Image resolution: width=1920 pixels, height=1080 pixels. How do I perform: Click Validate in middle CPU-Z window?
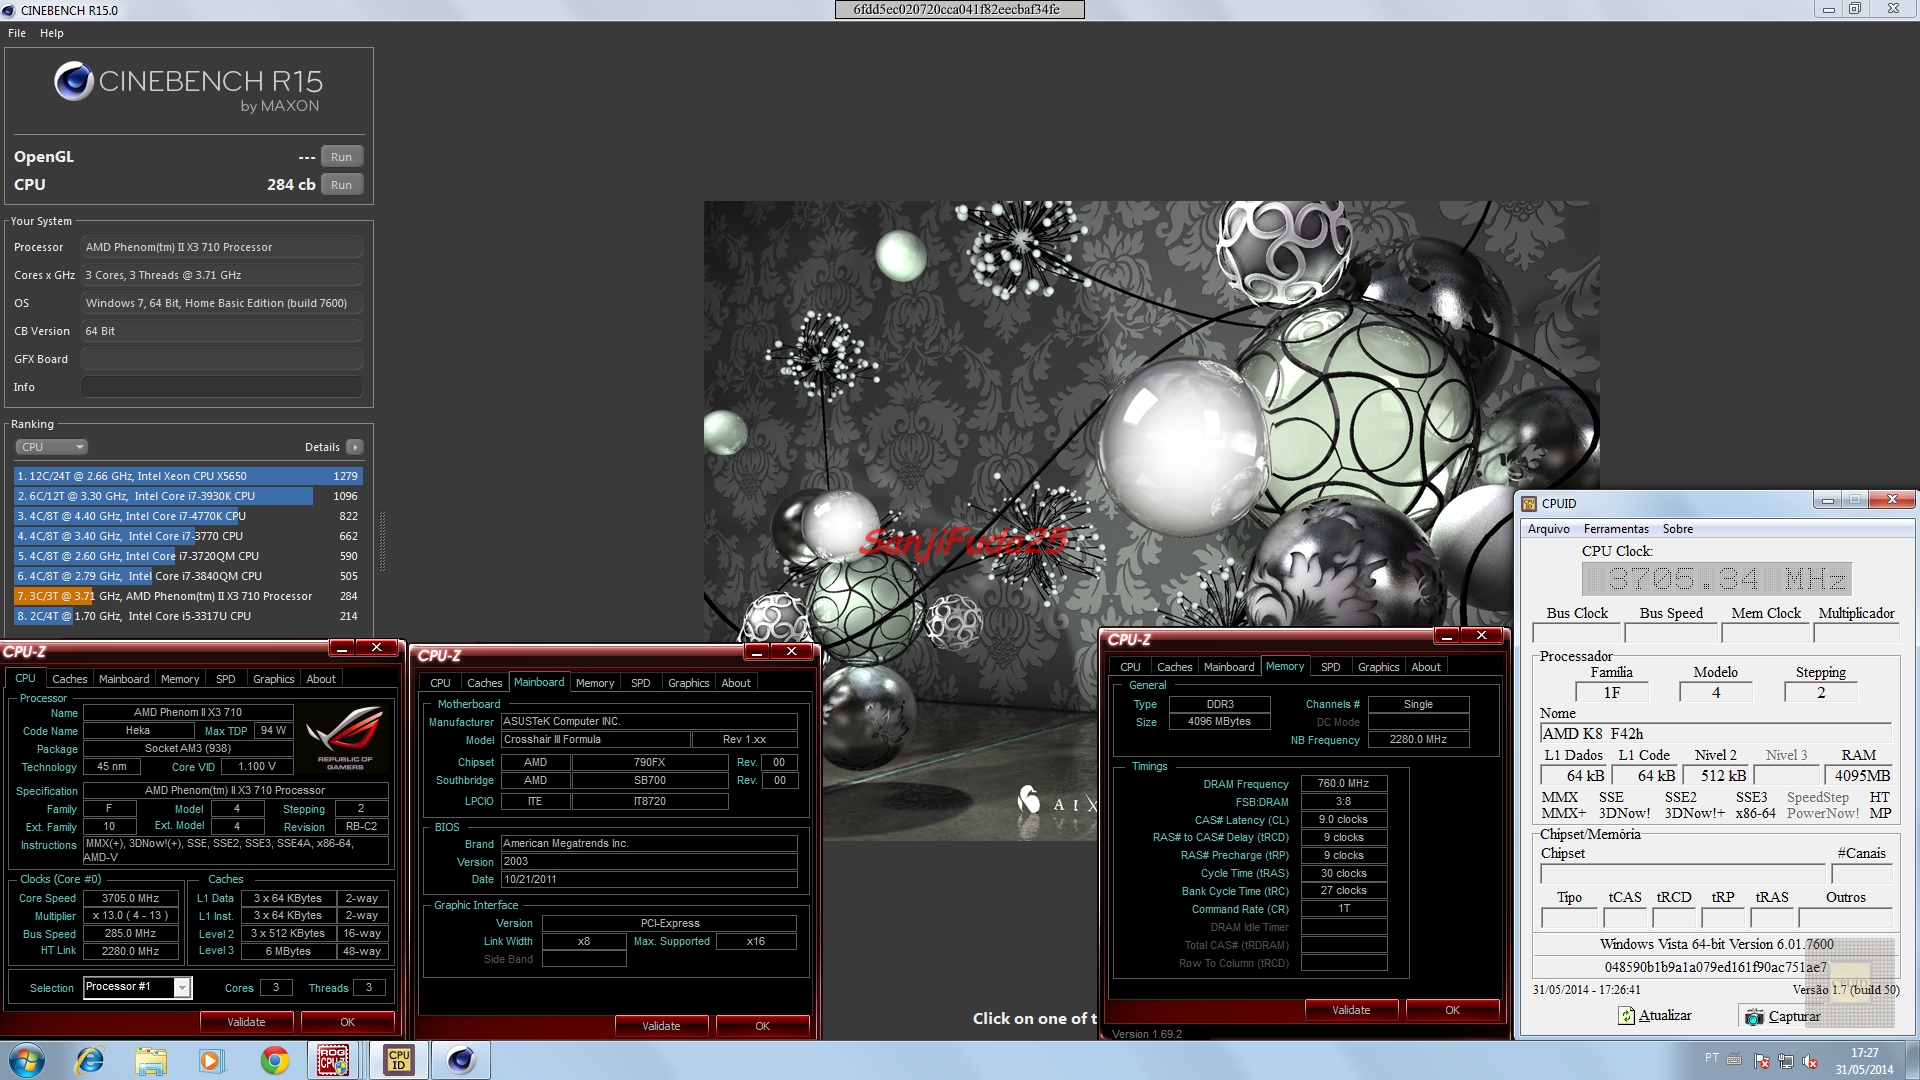661,1026
